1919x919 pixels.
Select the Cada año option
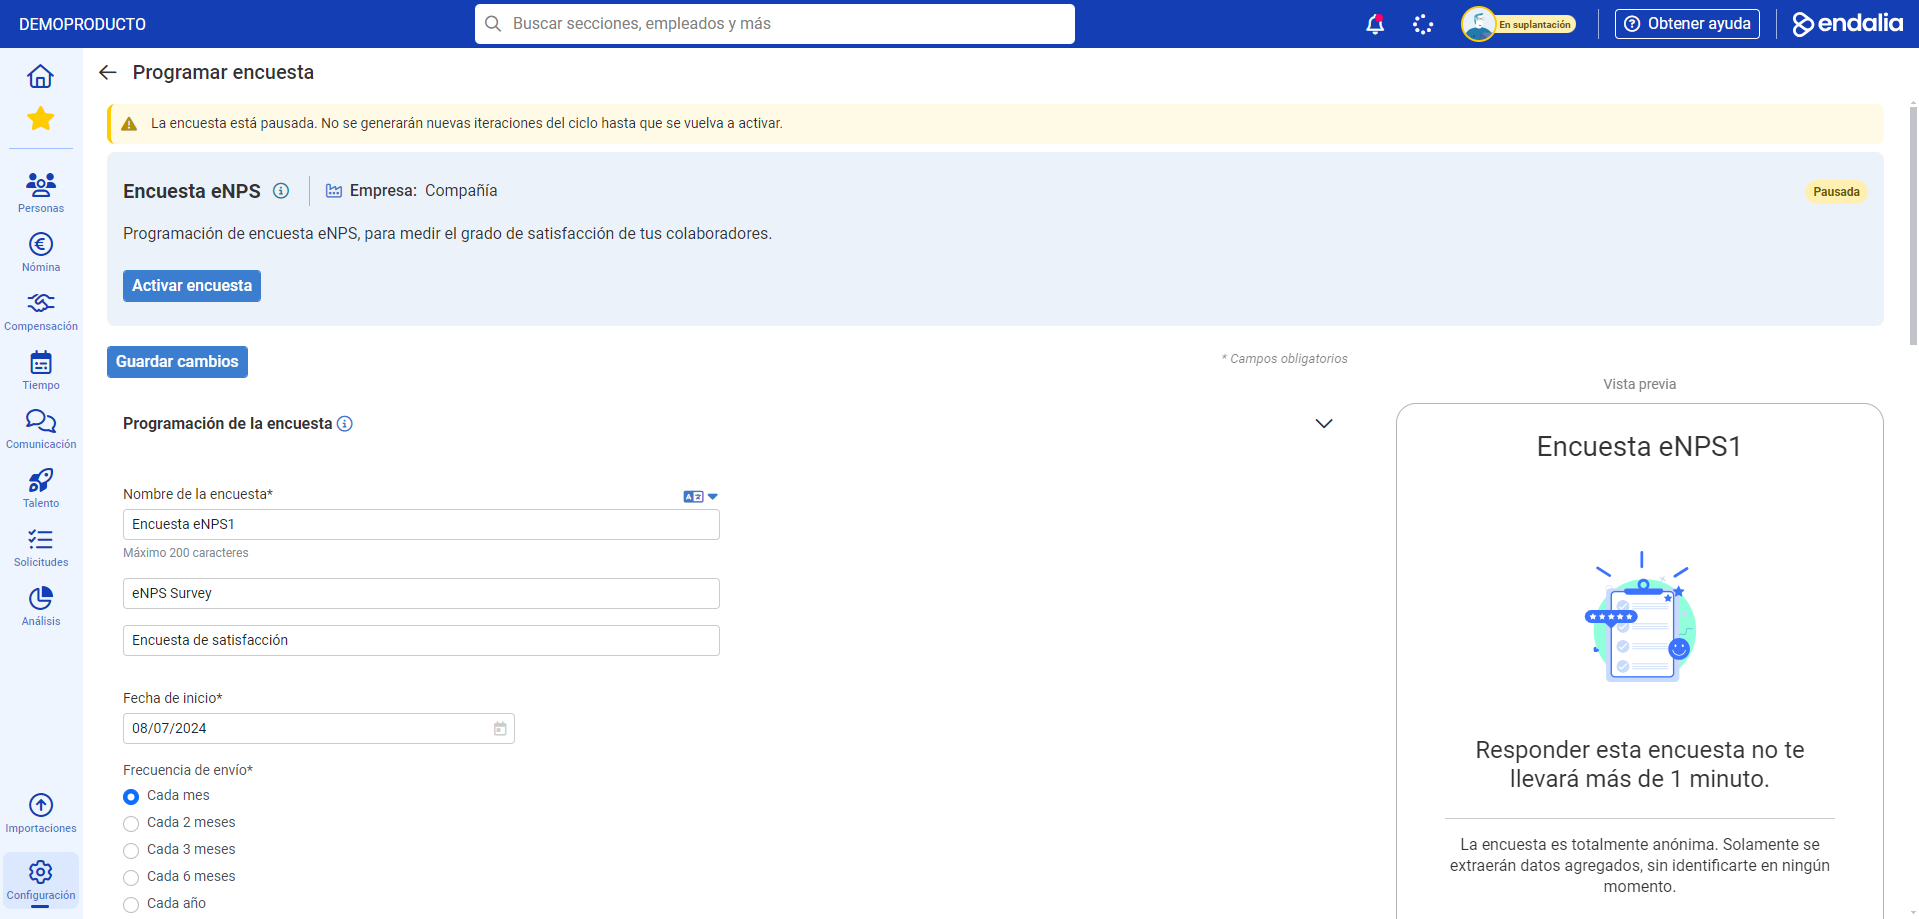[131, 905]
